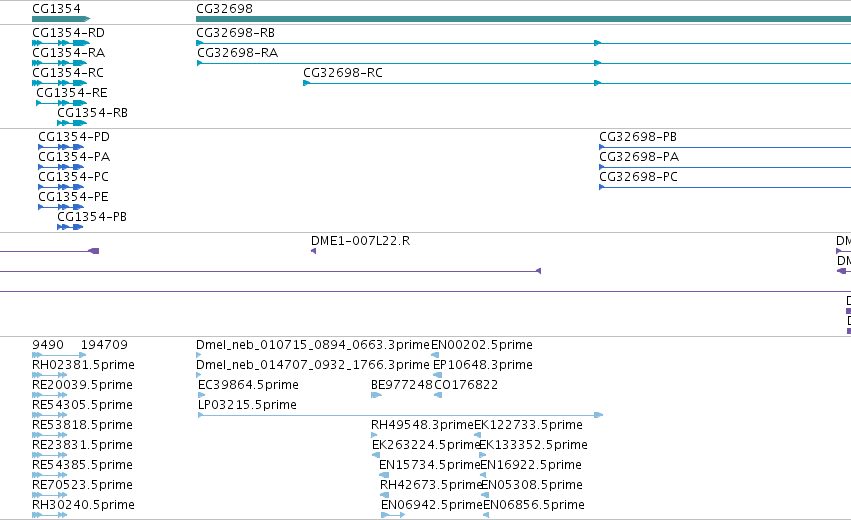Select EST RE20039.5prime

coord(82,385)
